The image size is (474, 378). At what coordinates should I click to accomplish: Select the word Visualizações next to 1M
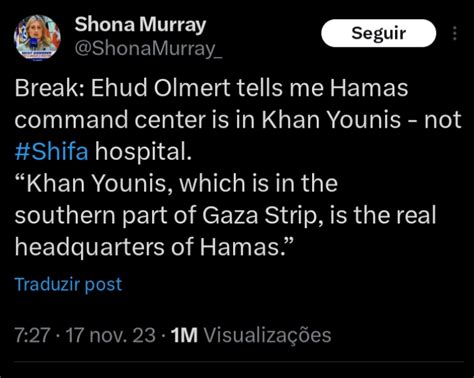click(x=267, y=335)
